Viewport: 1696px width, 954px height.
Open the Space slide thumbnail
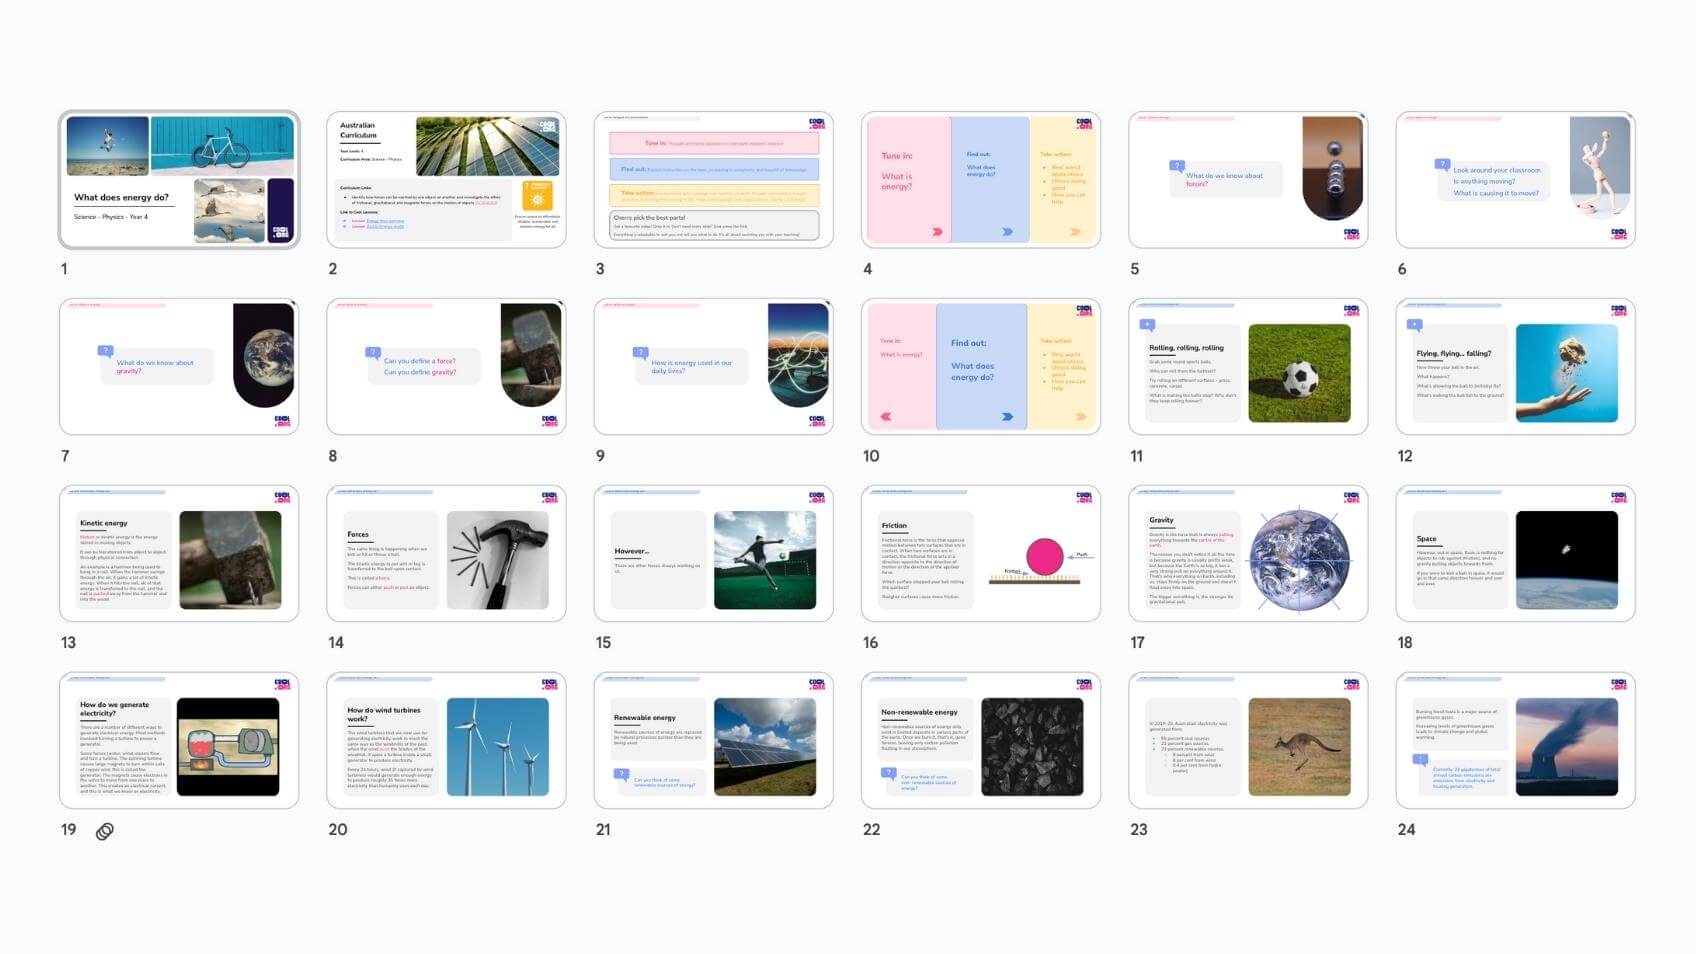pos(1515,554)
